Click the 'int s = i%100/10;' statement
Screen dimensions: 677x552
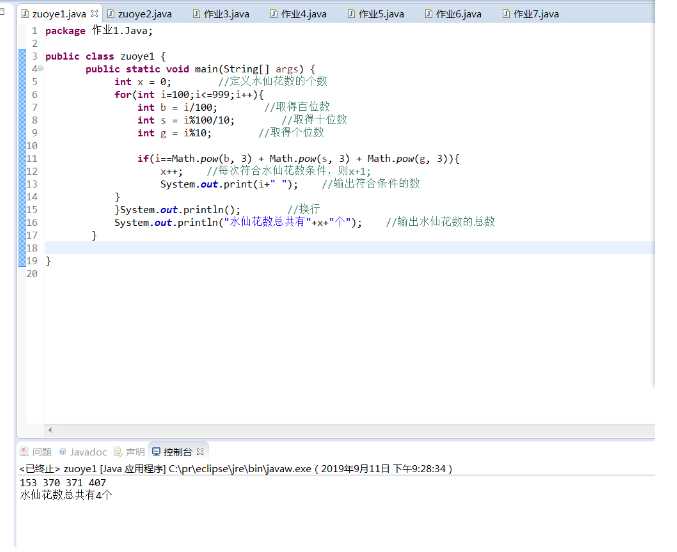[186, 120]
